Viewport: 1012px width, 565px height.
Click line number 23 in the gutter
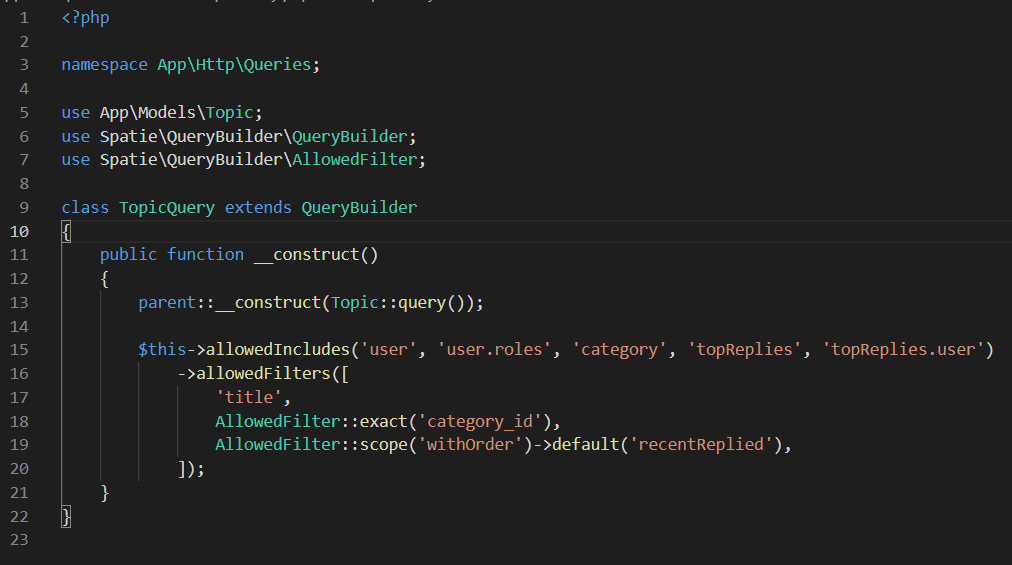coord(19,539)
